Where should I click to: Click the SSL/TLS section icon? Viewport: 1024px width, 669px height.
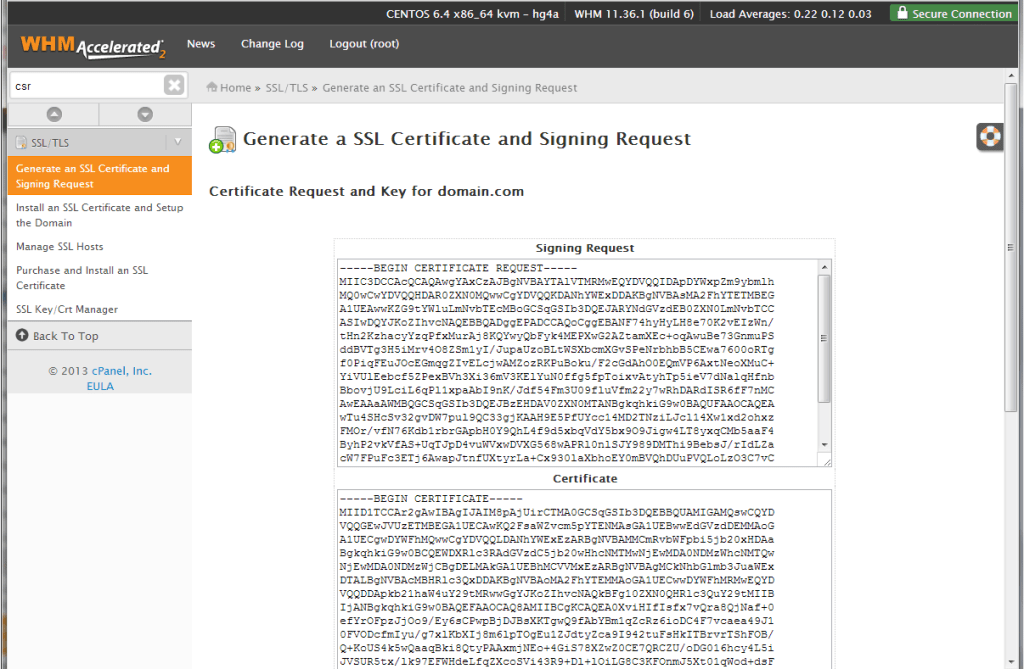(22, 142)
